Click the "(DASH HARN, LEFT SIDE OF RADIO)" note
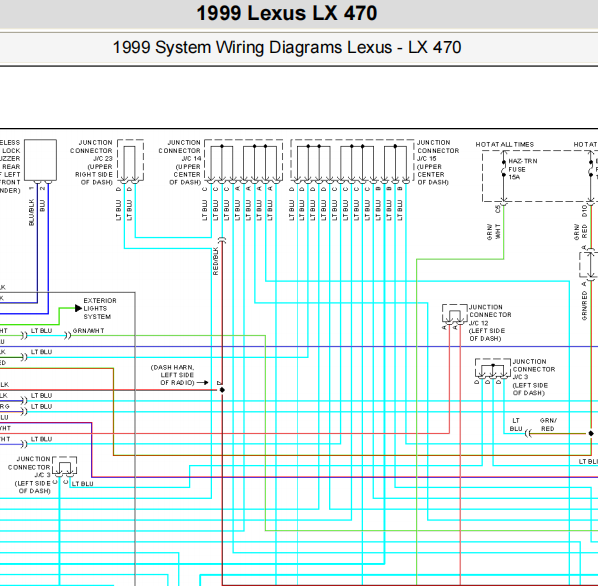The width and height of the screenshot is (598, 586). pos(172,375)
